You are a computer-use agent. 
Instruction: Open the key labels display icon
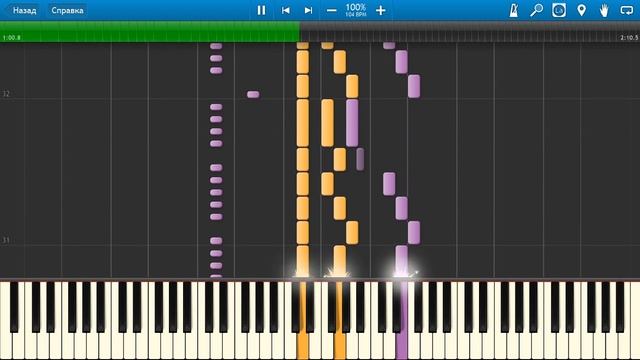[559, 10]
